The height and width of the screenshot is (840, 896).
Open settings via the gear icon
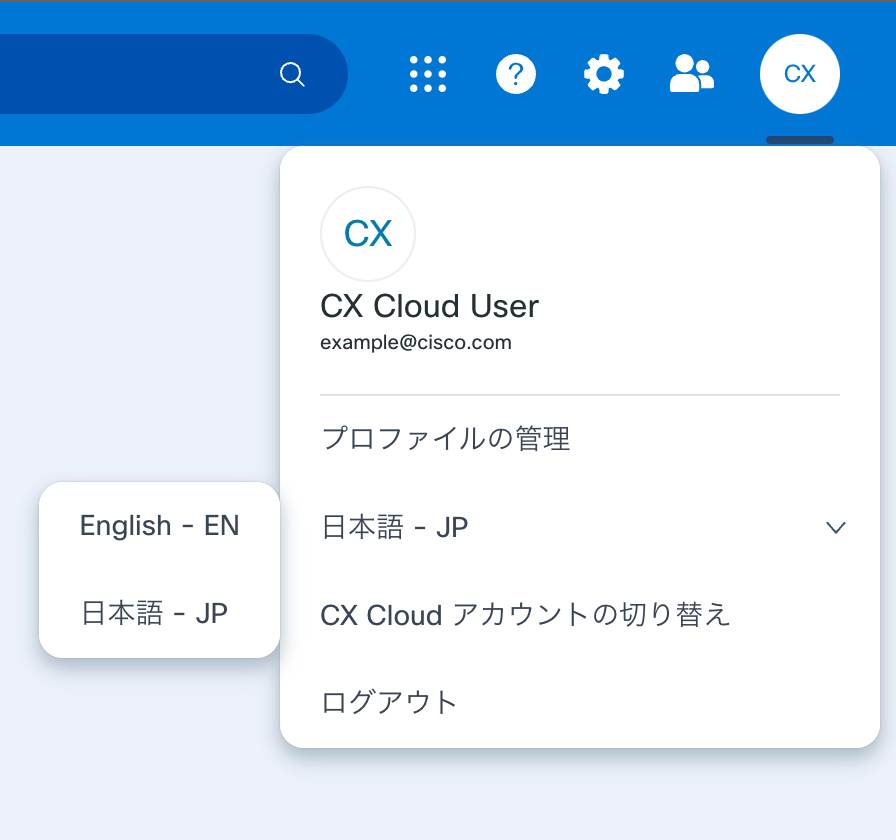(602, 73)
